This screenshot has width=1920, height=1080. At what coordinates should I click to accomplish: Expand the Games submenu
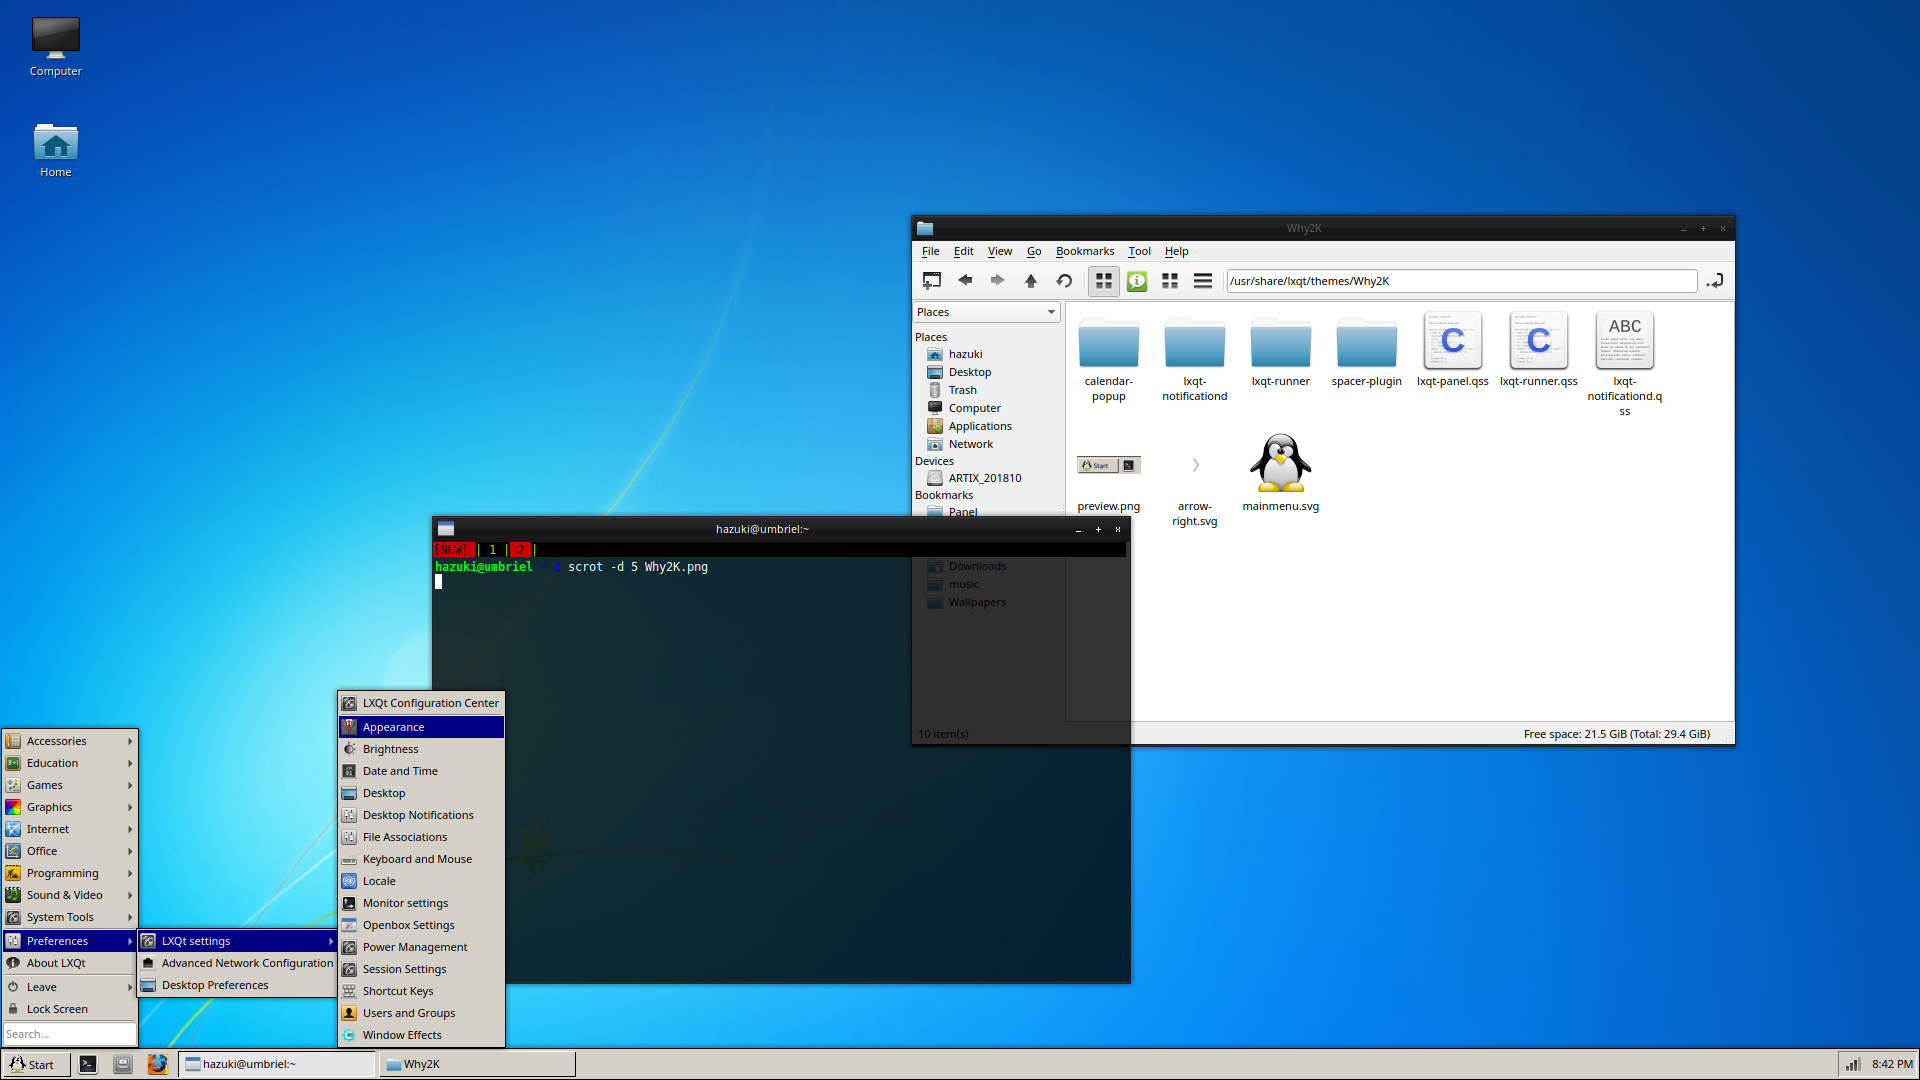[x=69, y=785]
